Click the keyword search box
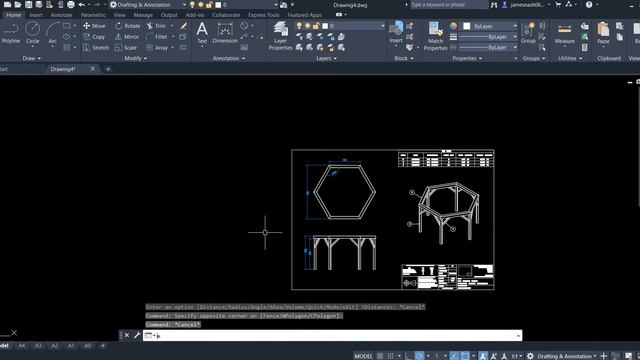 click(x=449, y=5)
